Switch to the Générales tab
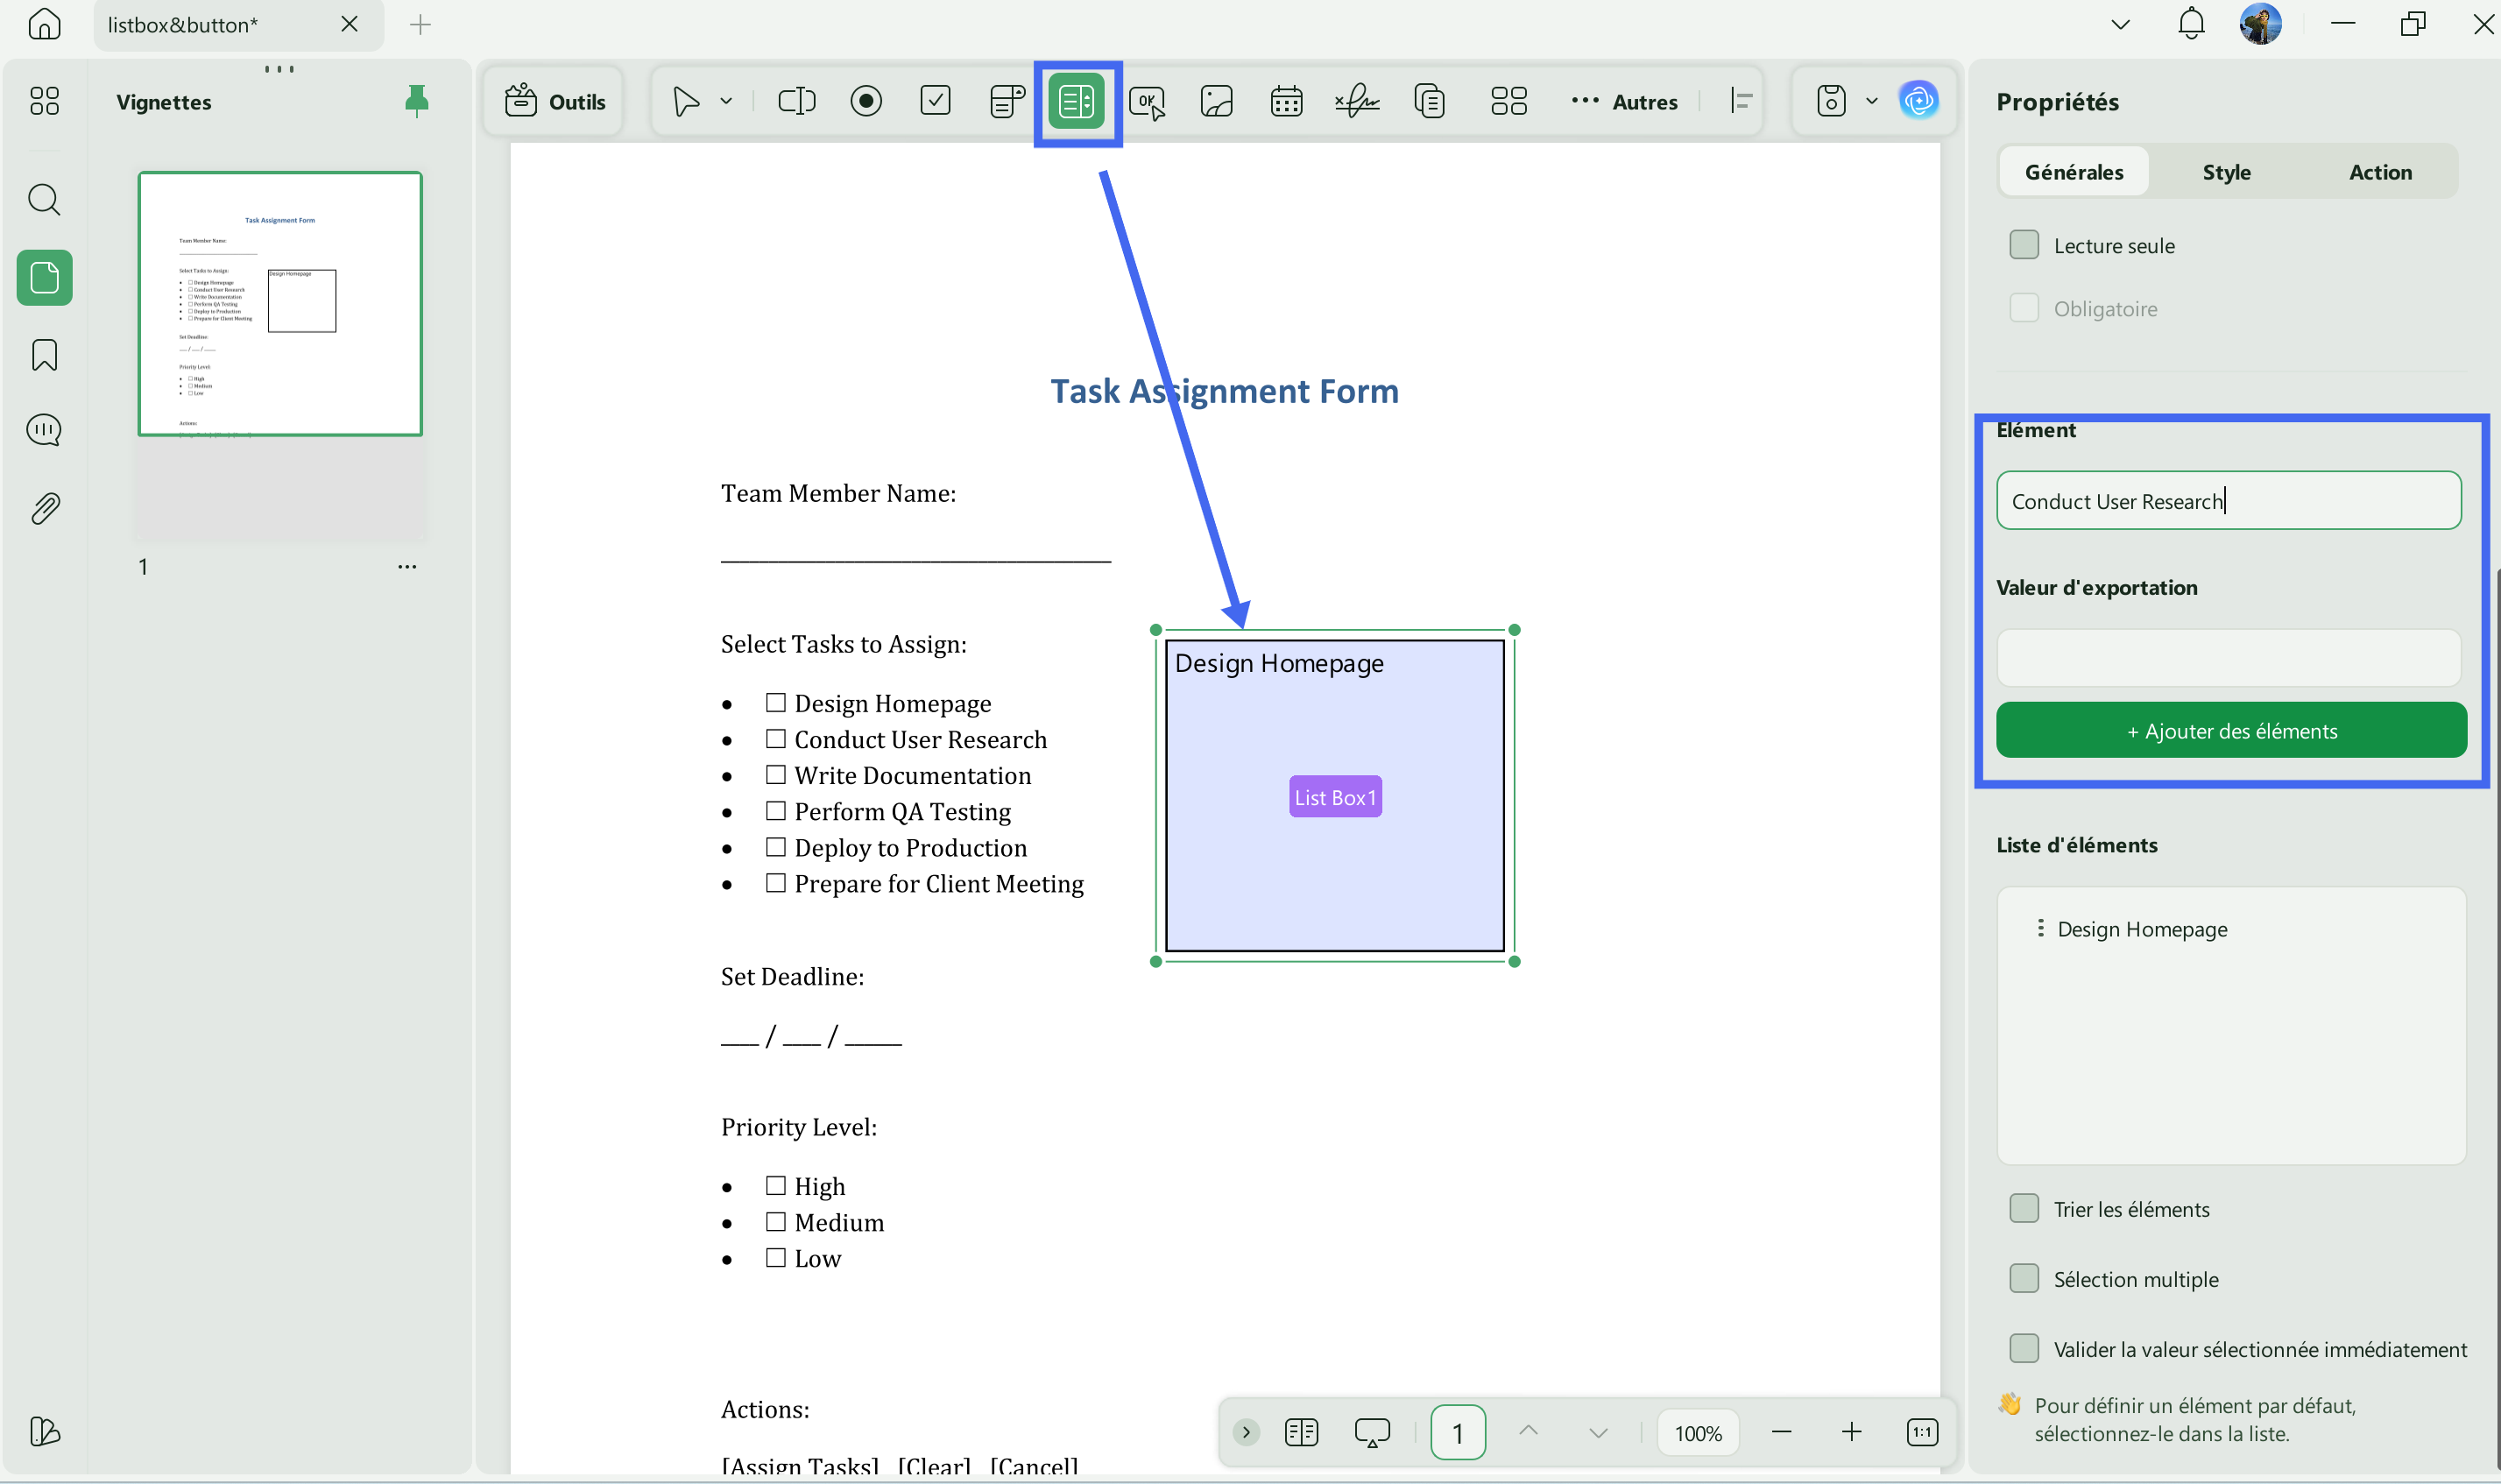The width and height of the screenshot is (2501, 1484). pyautogui.click(x=2073, y=172)
